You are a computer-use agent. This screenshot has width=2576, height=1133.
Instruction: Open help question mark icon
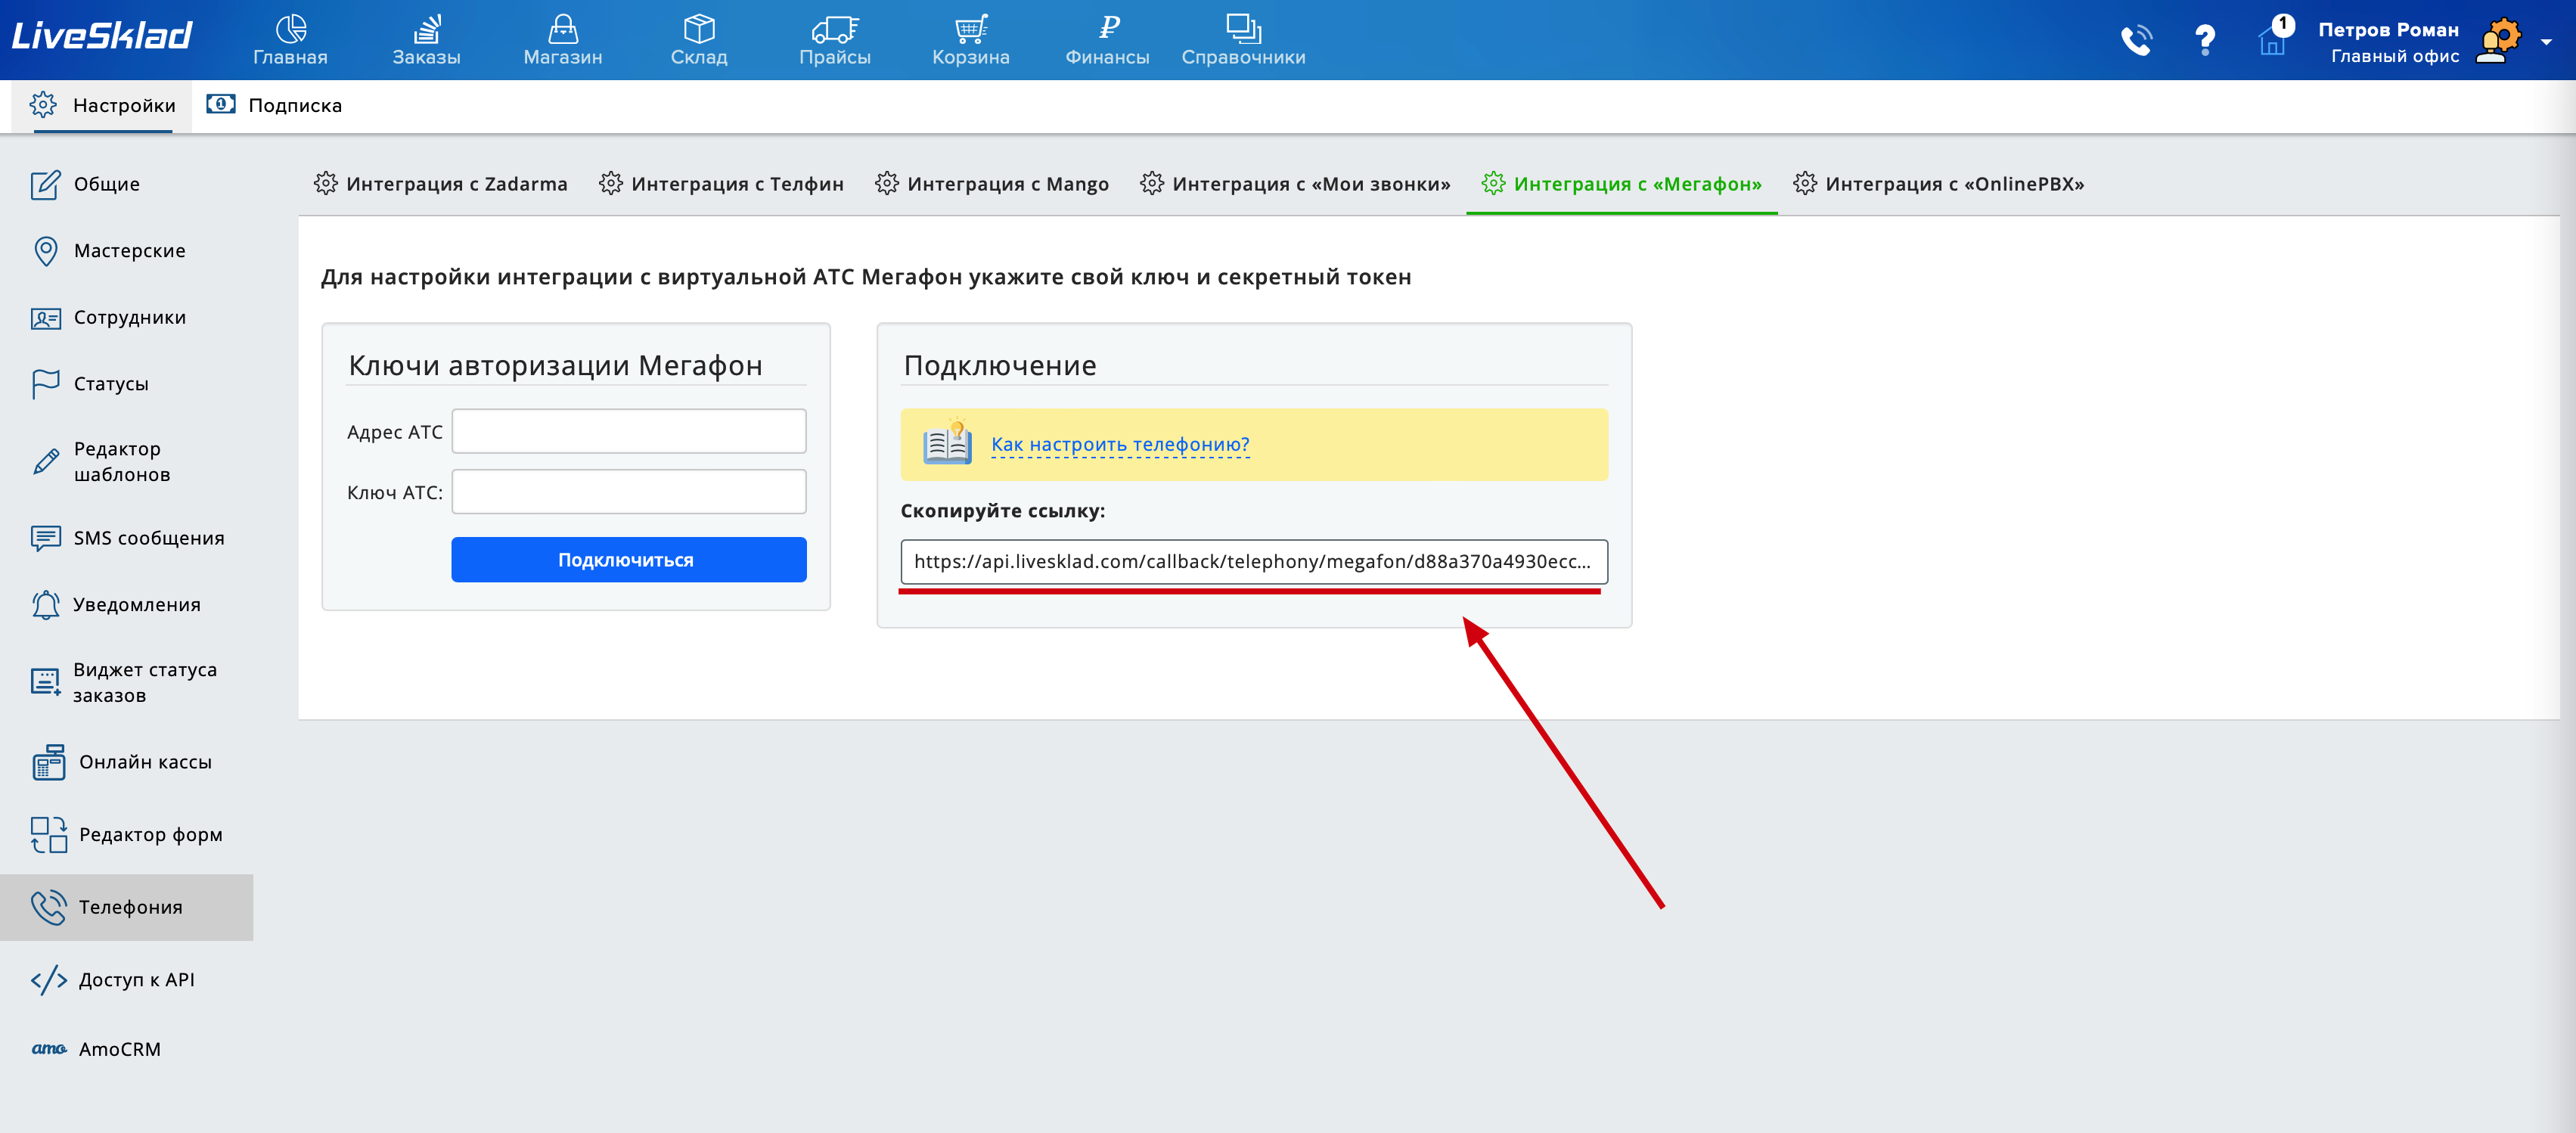[x=2205, y=40]
